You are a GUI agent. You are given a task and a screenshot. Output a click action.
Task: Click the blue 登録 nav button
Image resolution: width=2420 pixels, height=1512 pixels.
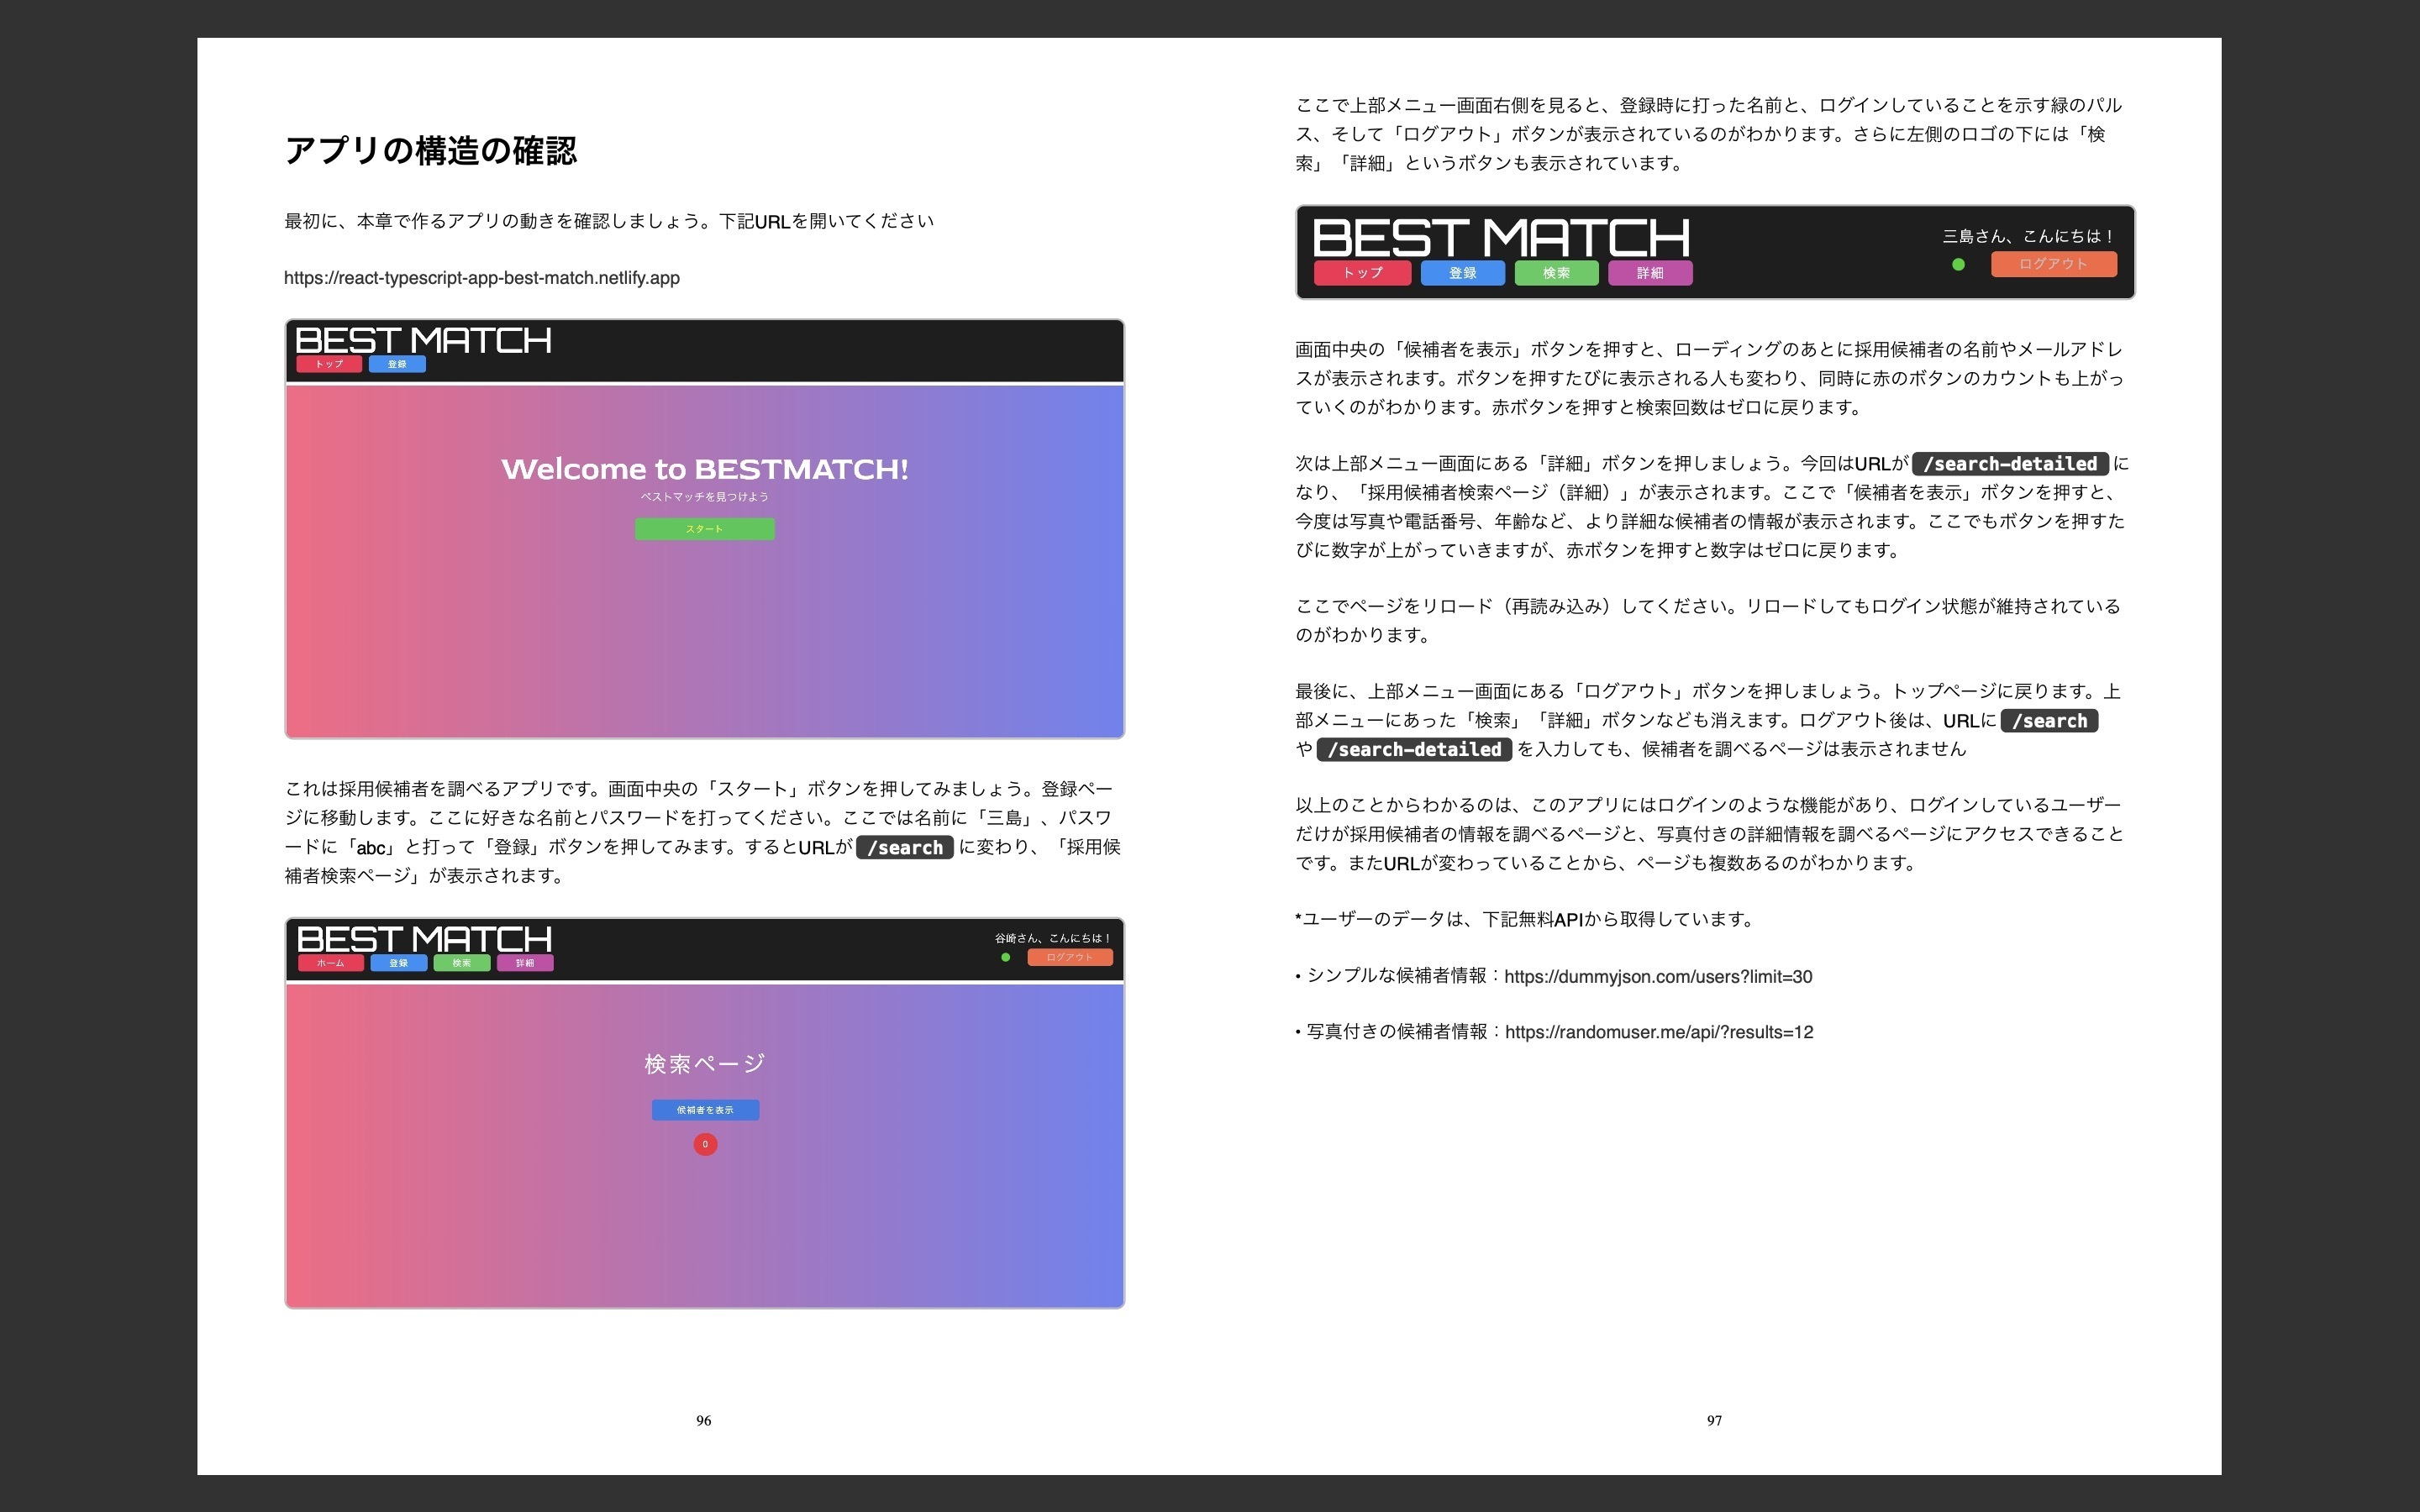1463,272
